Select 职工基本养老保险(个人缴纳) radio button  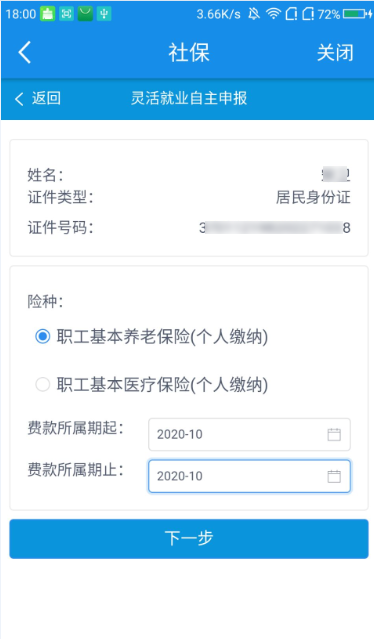point(42,337)
